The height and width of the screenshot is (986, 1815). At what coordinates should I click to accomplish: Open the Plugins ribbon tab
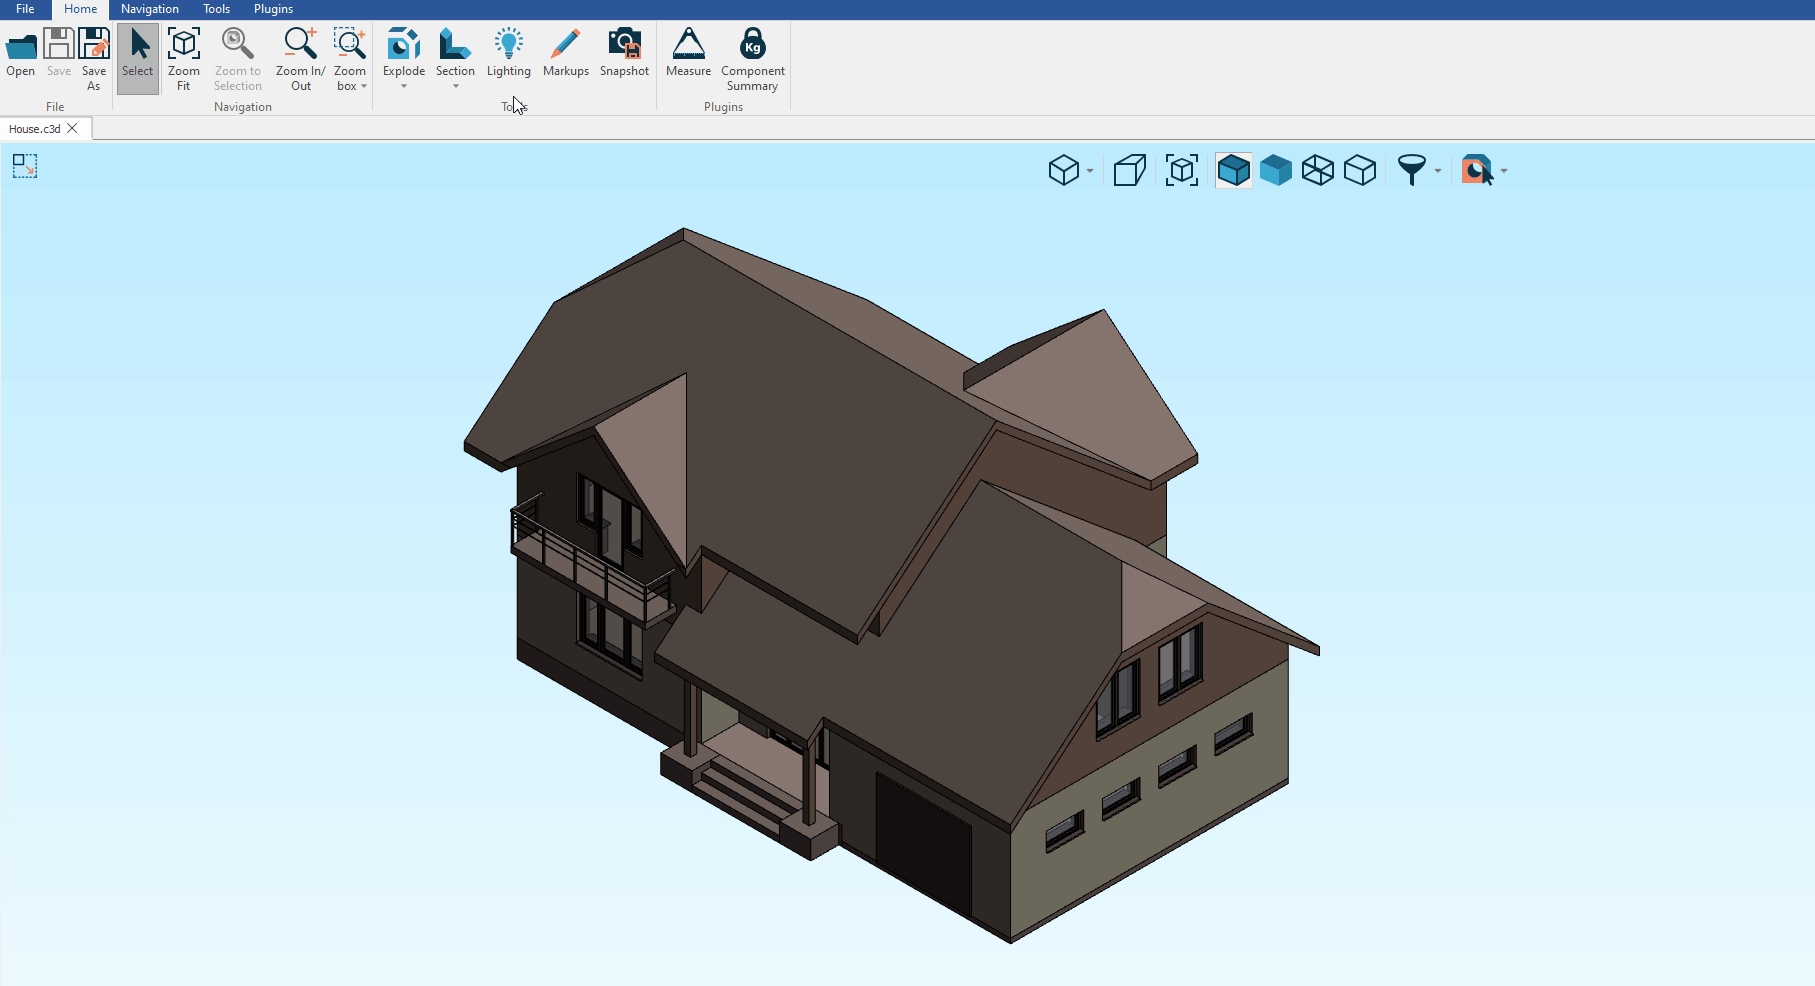273,9
